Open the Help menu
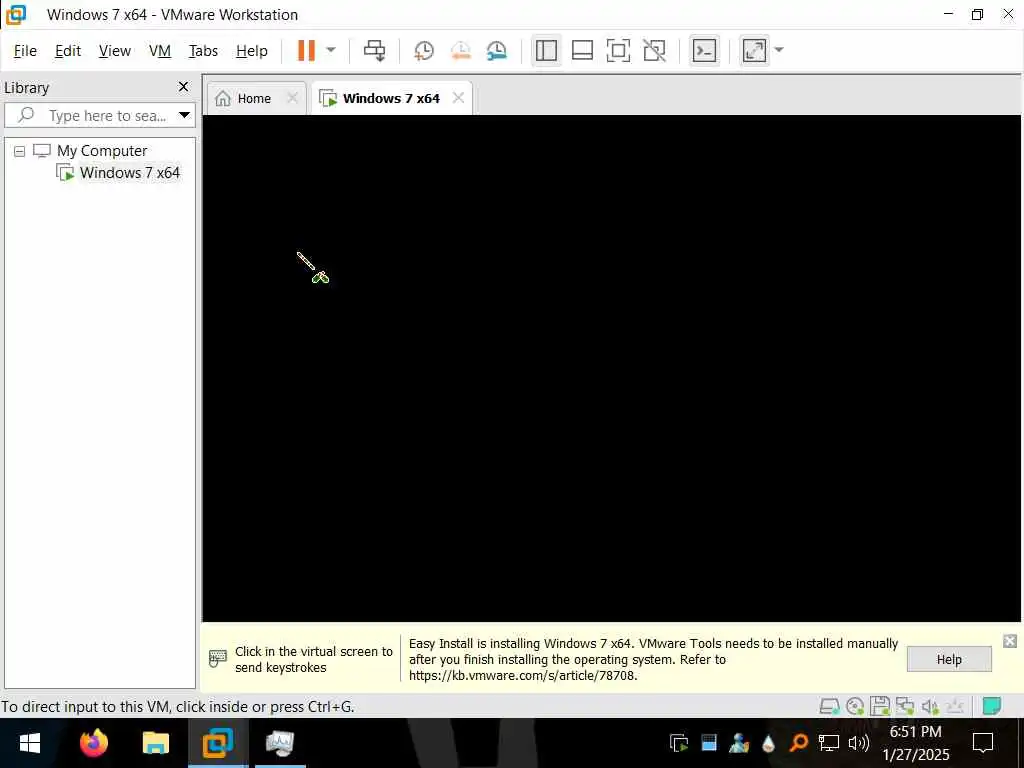This screenshot has height=768, width=1024. 252,51
